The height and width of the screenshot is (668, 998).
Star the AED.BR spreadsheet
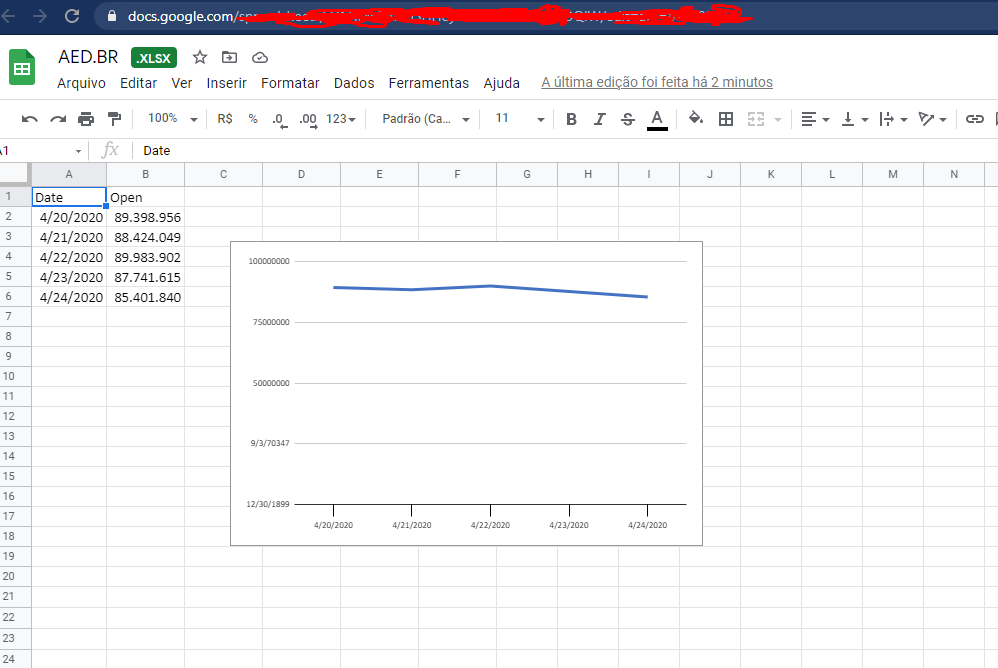pyautogui.click(x=199, y=58)
